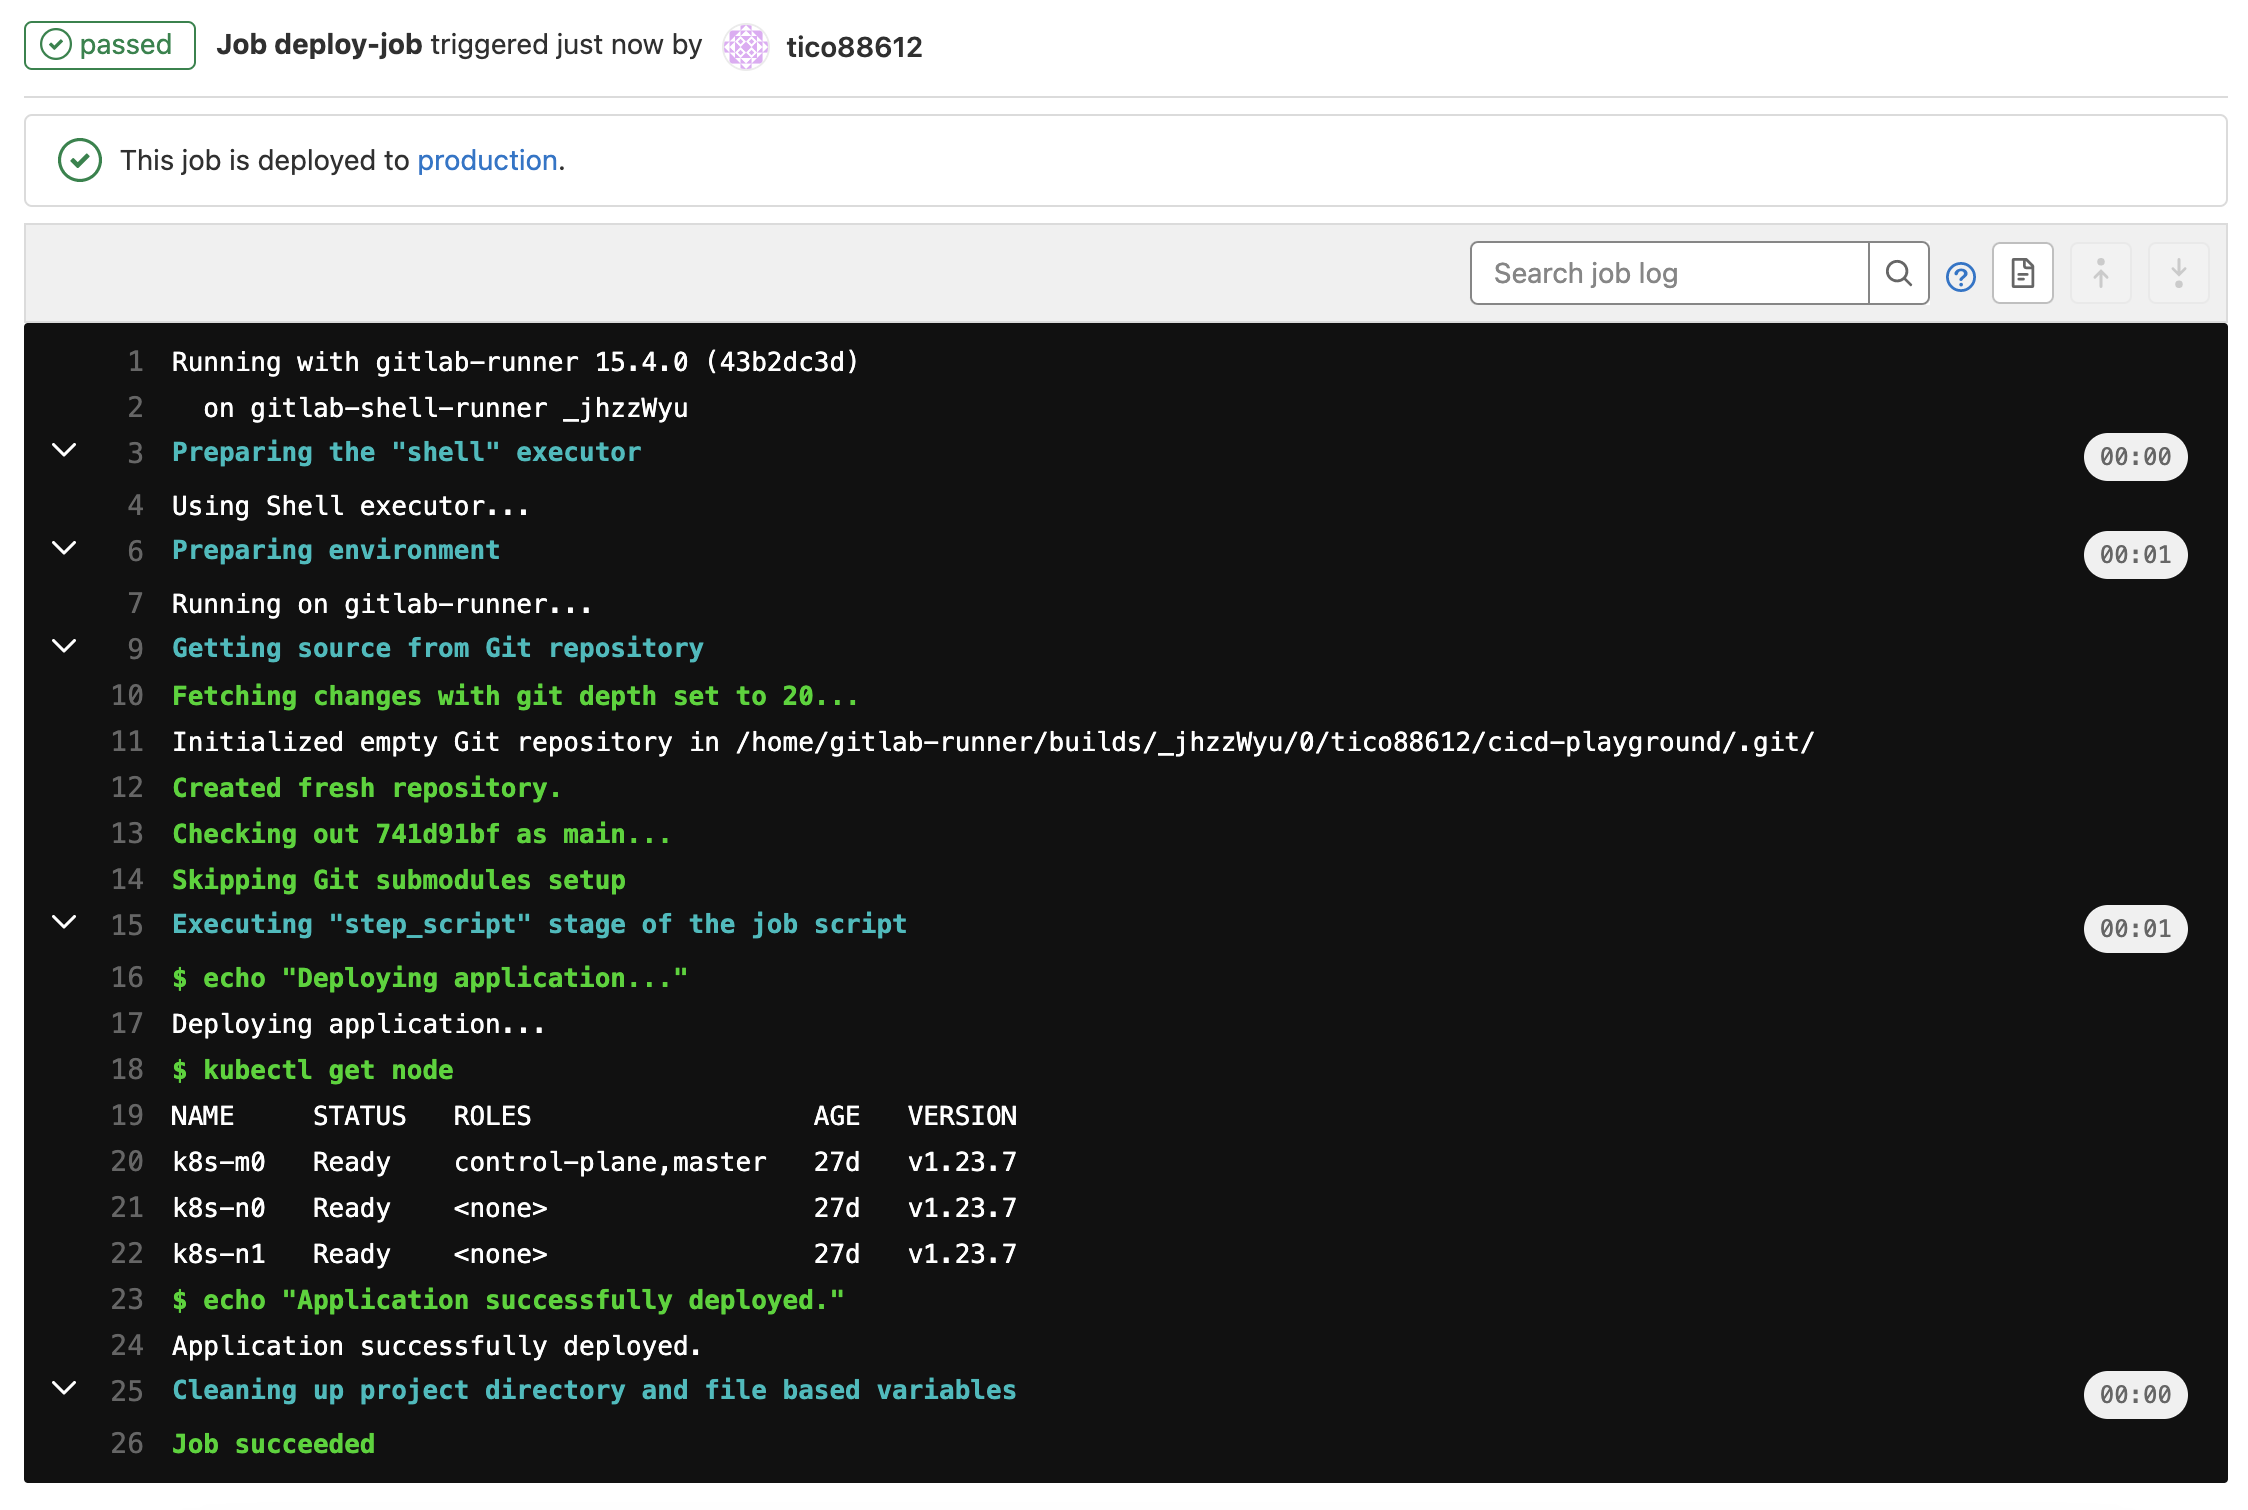2248x1510 pixels.
Task: Collapse the Executing step_script section
Action: click(x=64, y=922)
